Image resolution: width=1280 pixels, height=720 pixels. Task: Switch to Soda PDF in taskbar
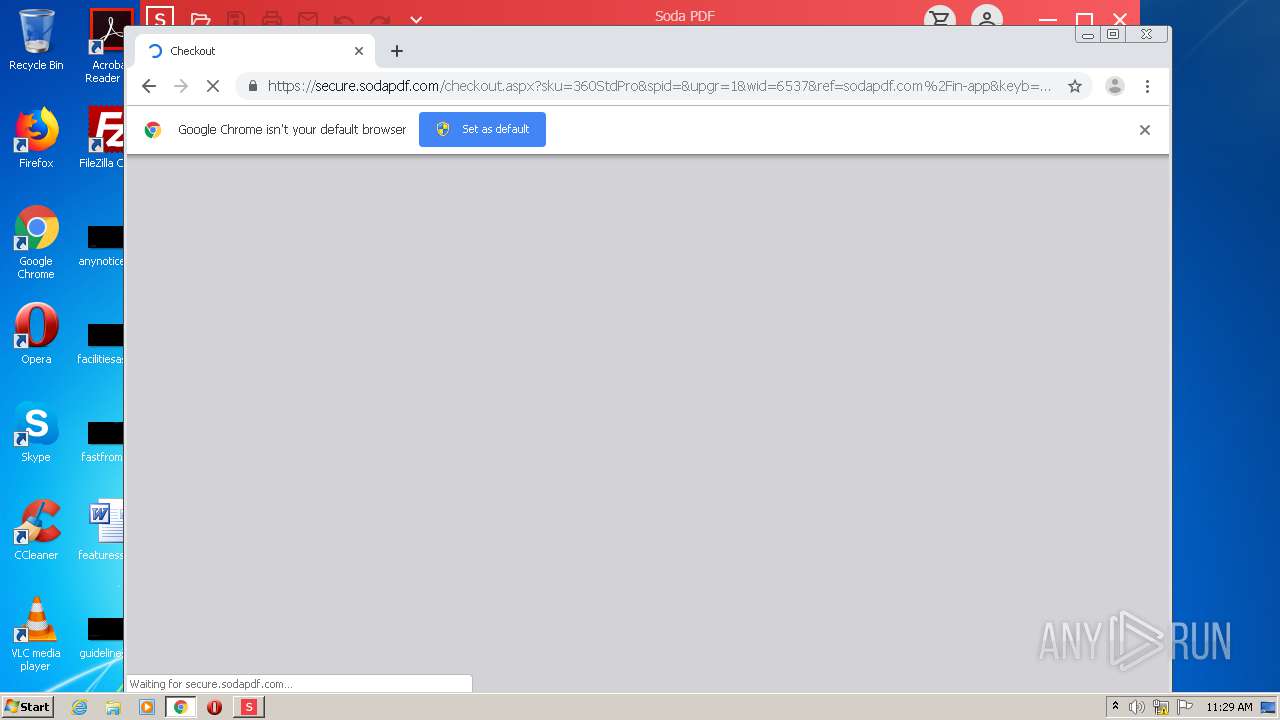(249, 707)
